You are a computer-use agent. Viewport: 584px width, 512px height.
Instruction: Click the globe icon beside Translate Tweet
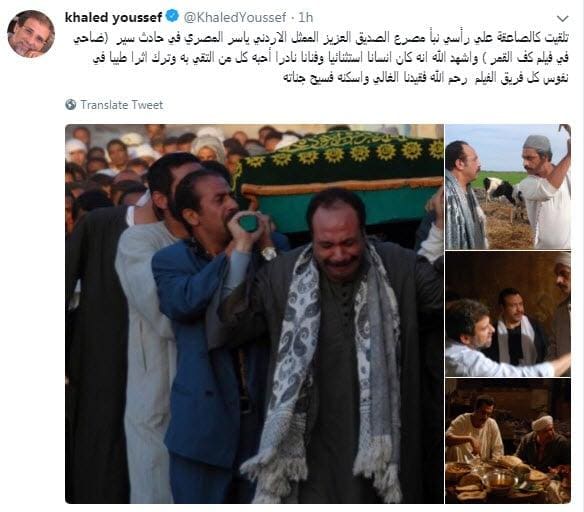[70, 105]
